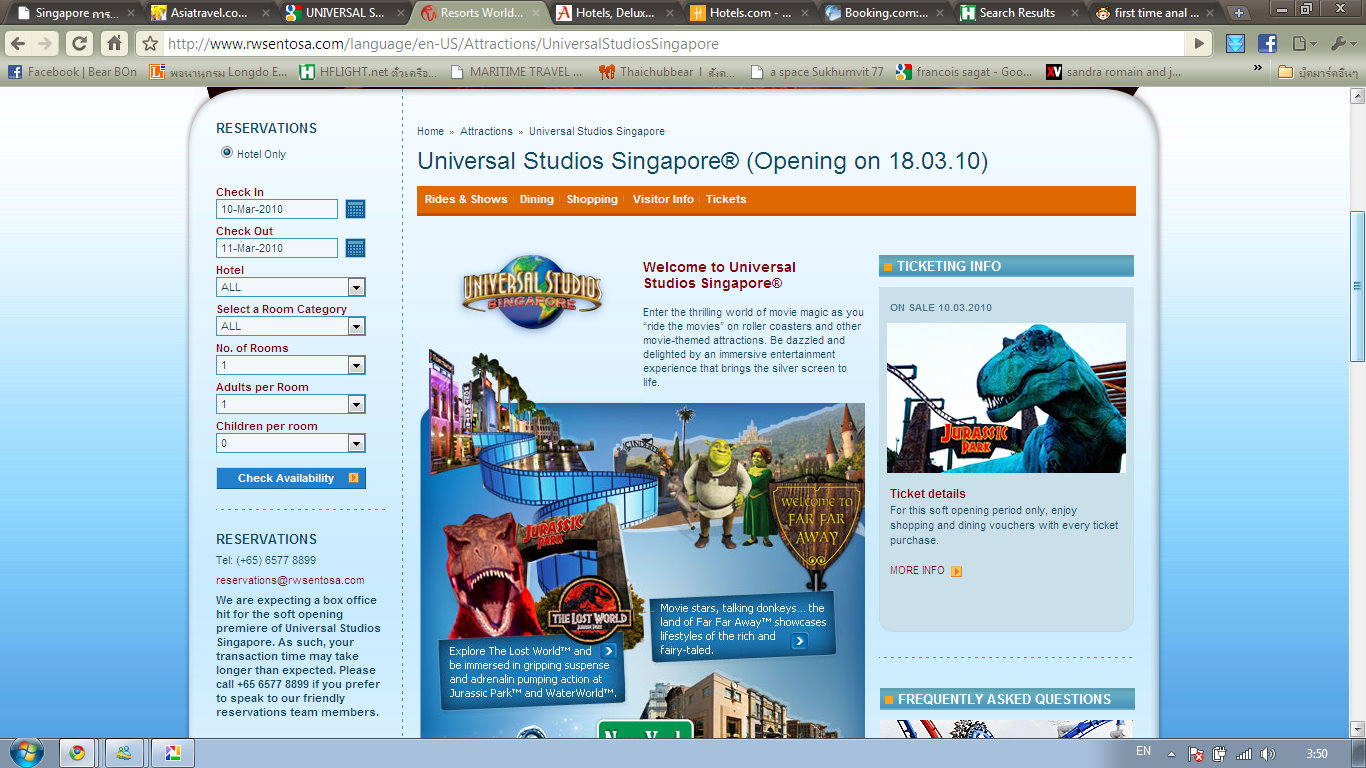
Task: Click the 3:50 clock in taskbar
Action: coord(1318,754)
